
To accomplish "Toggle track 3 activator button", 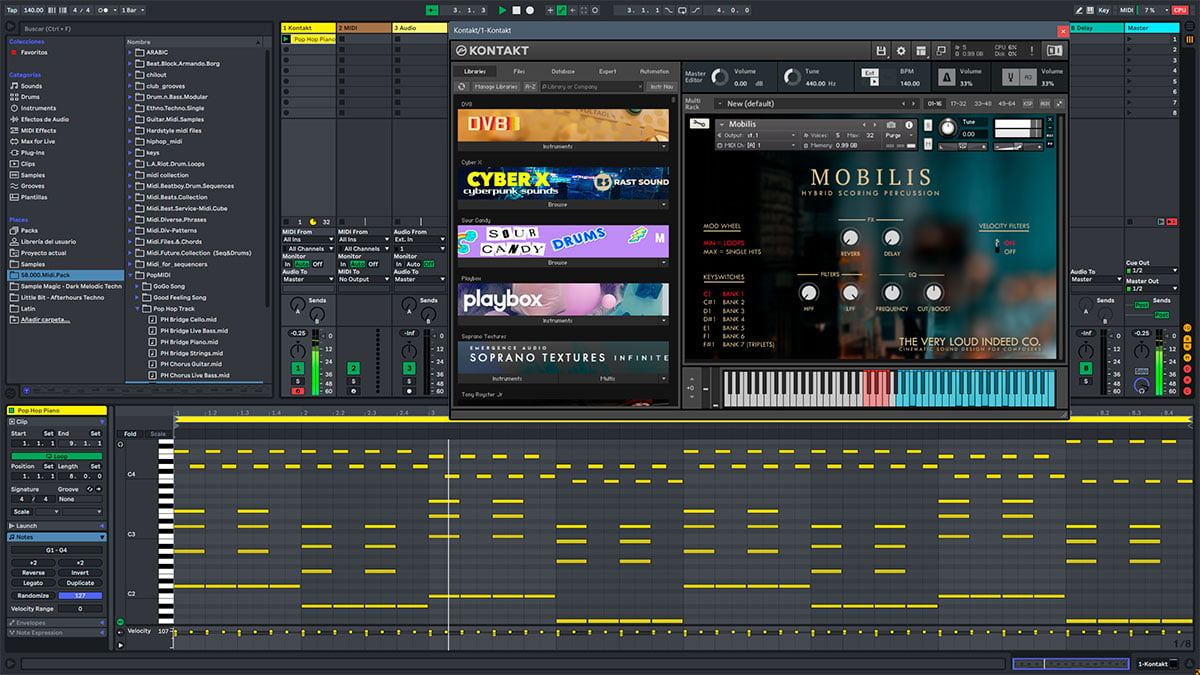I will click(x=409, y=369).
